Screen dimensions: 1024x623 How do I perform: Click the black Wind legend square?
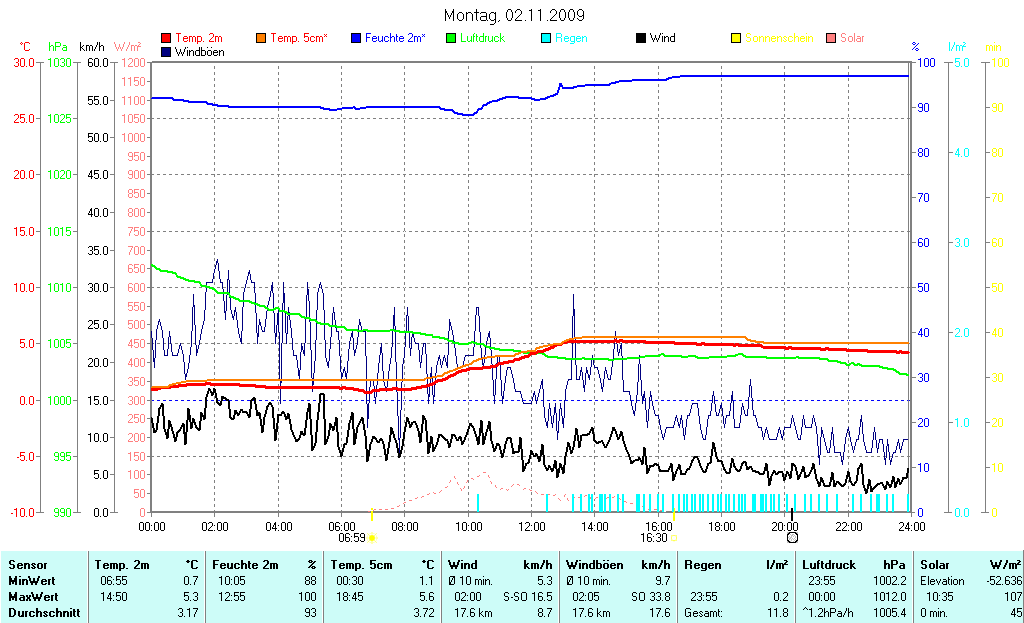(x=640, y=39)
